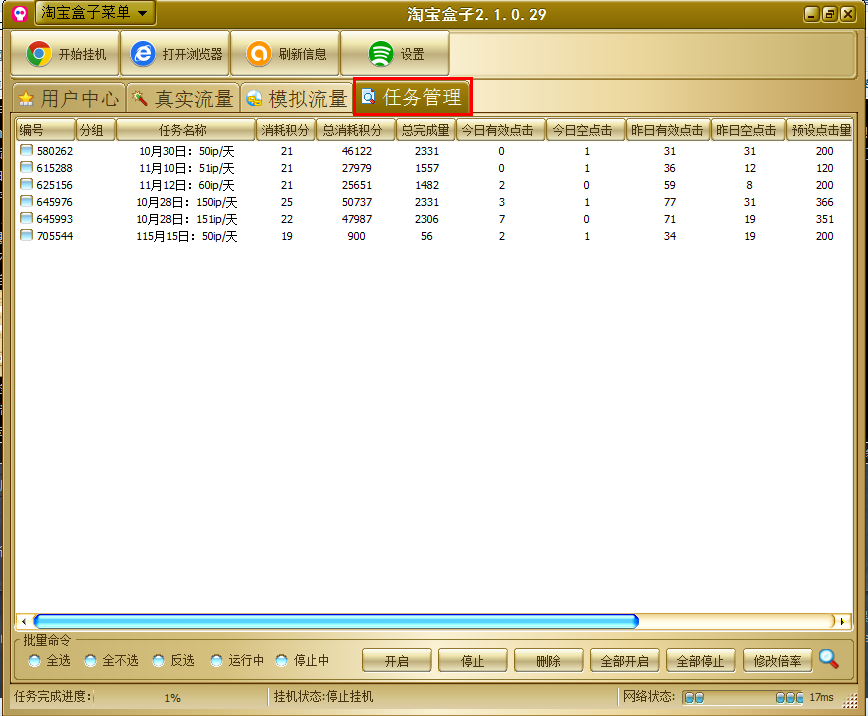Check the box for task 580262
868x716 pixels.
pyautogui.click(x=27, y=151)
